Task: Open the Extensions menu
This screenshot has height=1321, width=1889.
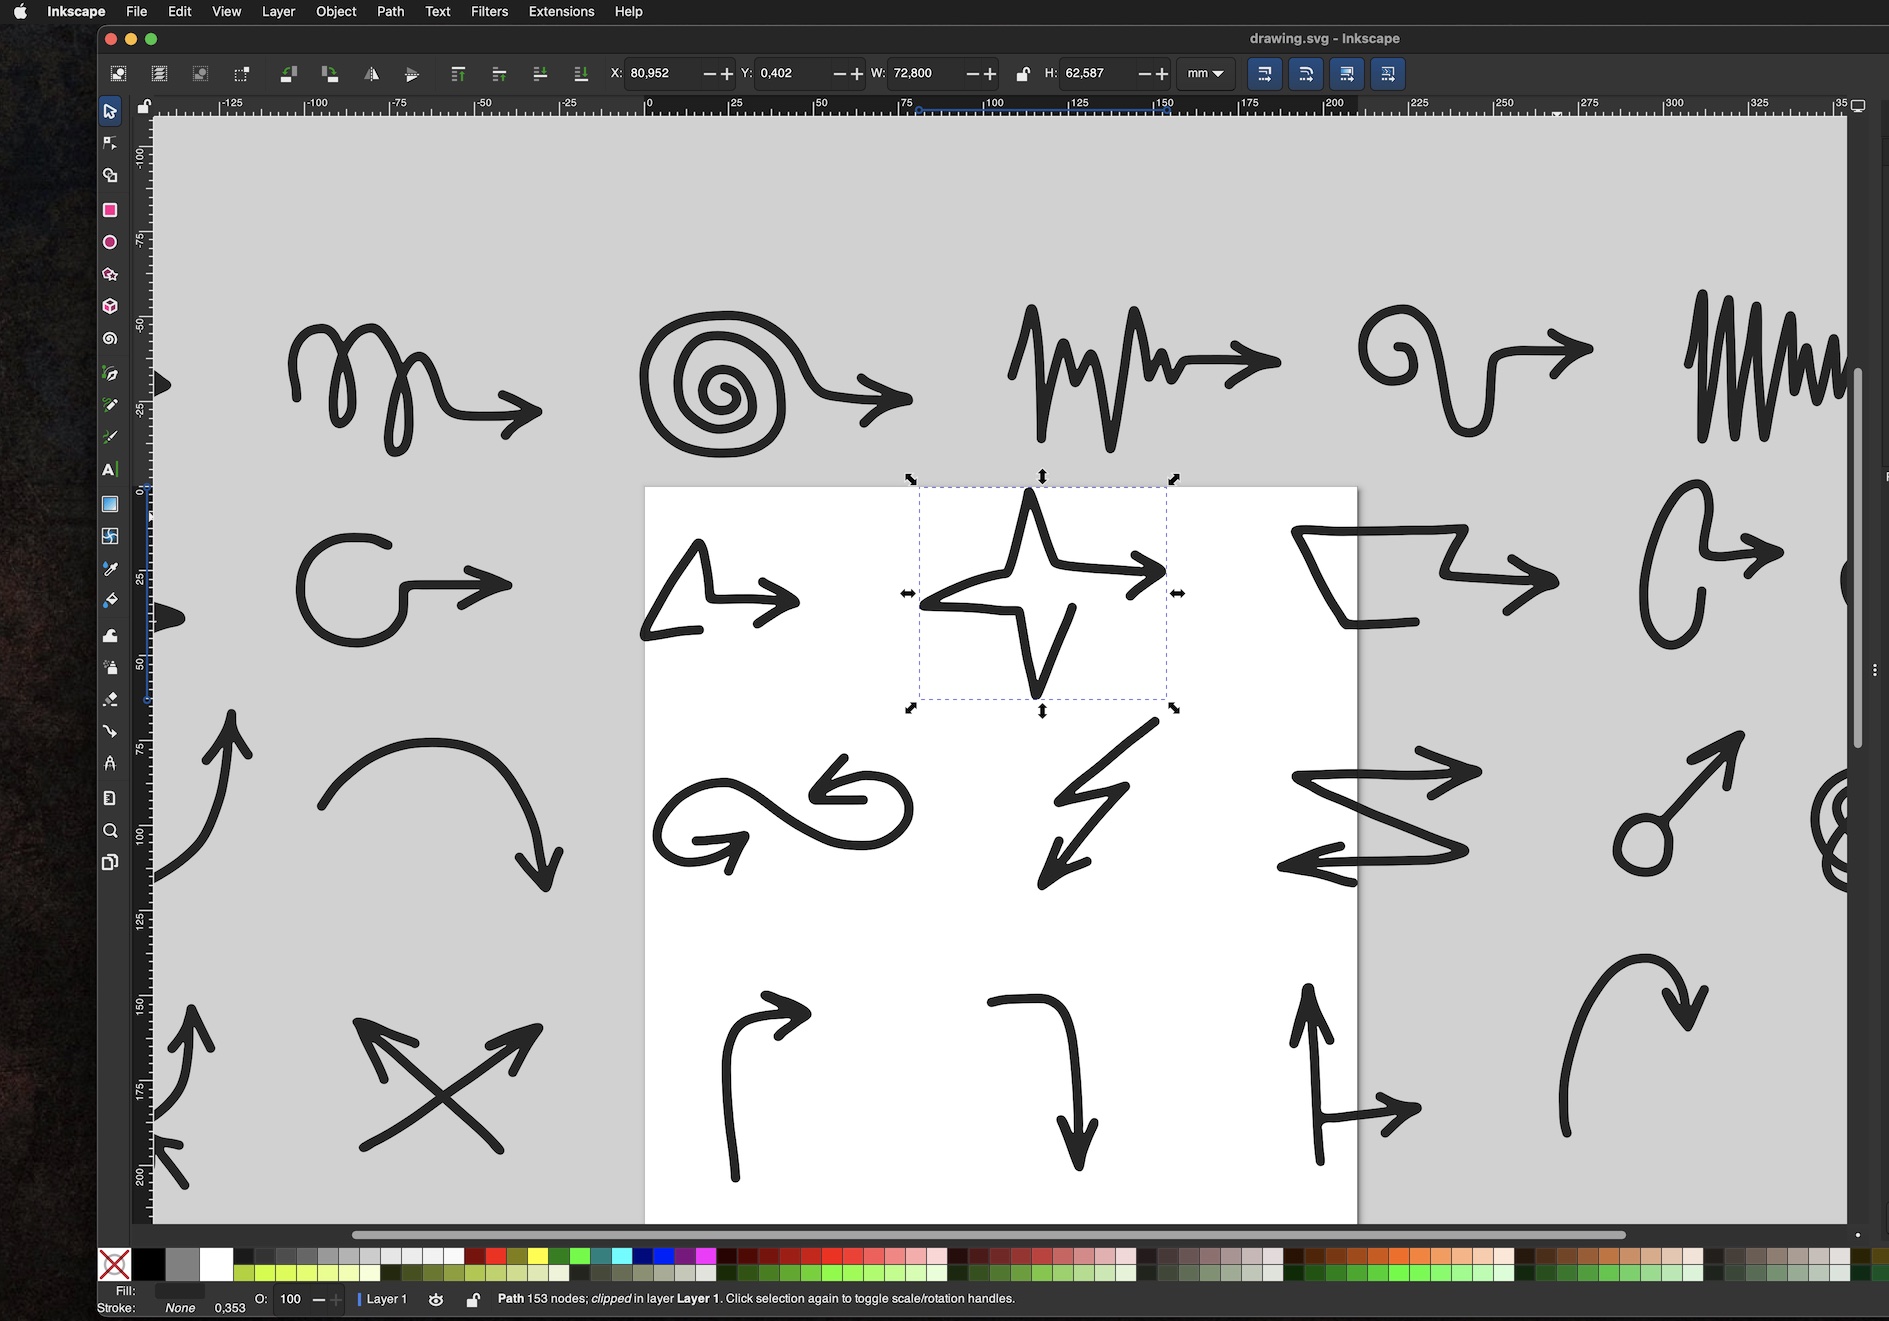Action: click(x=561, y=12)
